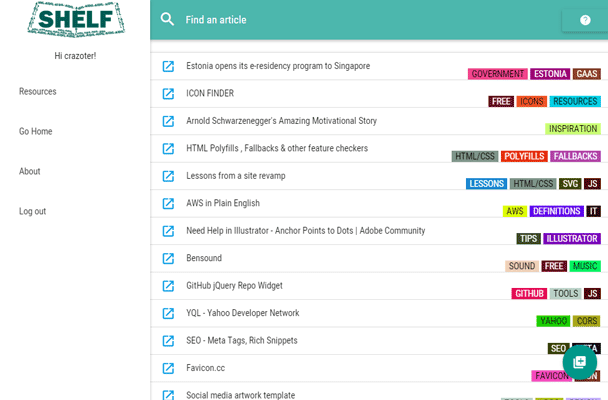Click 'YQL - Yahoo Developer Network' title

(x=243, y=313)
